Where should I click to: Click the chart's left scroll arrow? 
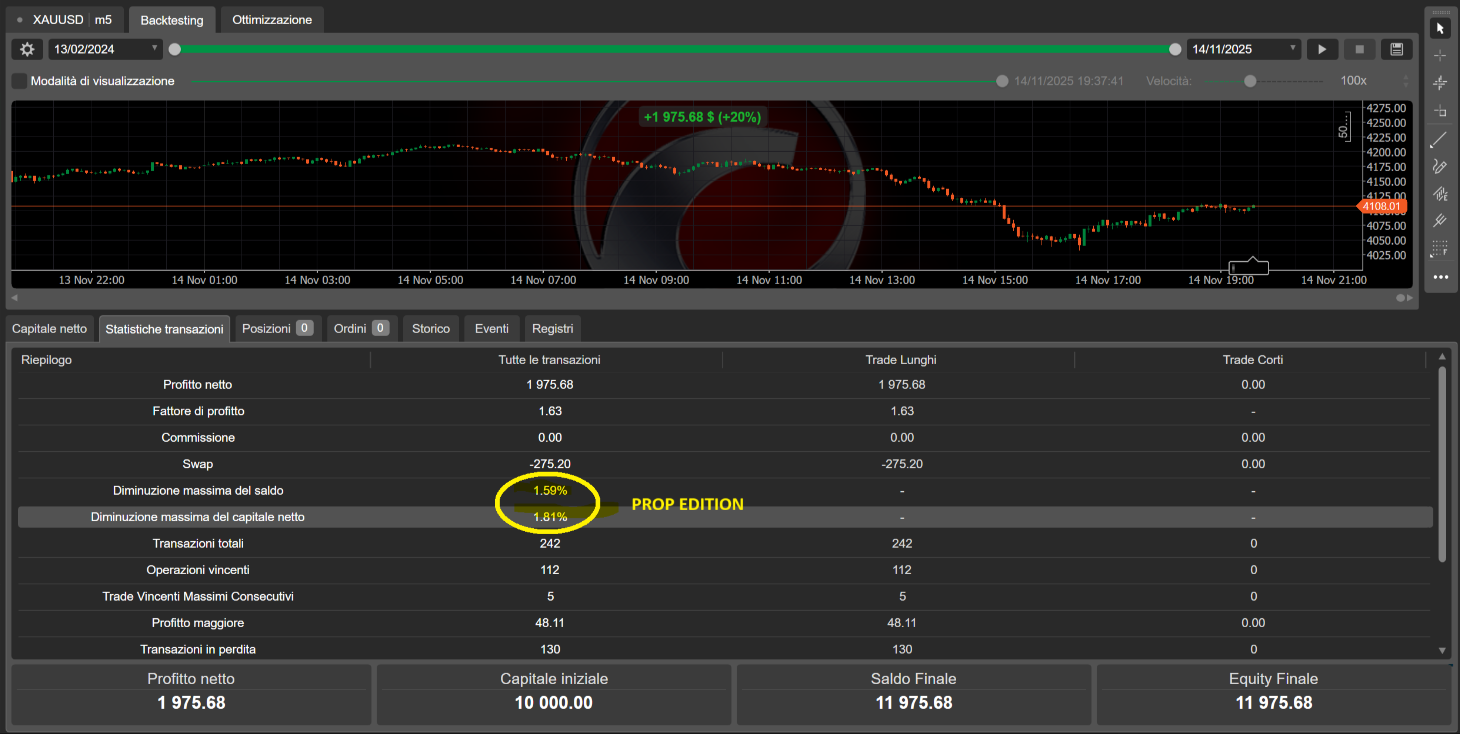[15, 298]
